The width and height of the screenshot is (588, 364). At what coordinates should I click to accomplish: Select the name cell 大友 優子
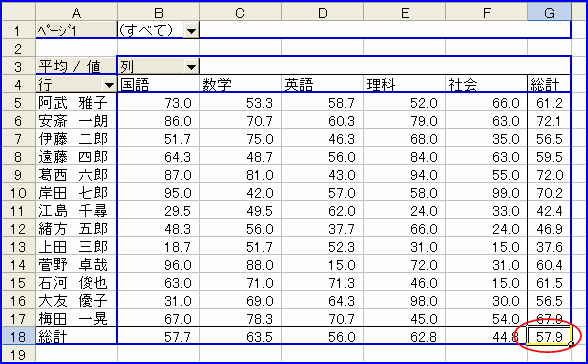coord(76,301)
